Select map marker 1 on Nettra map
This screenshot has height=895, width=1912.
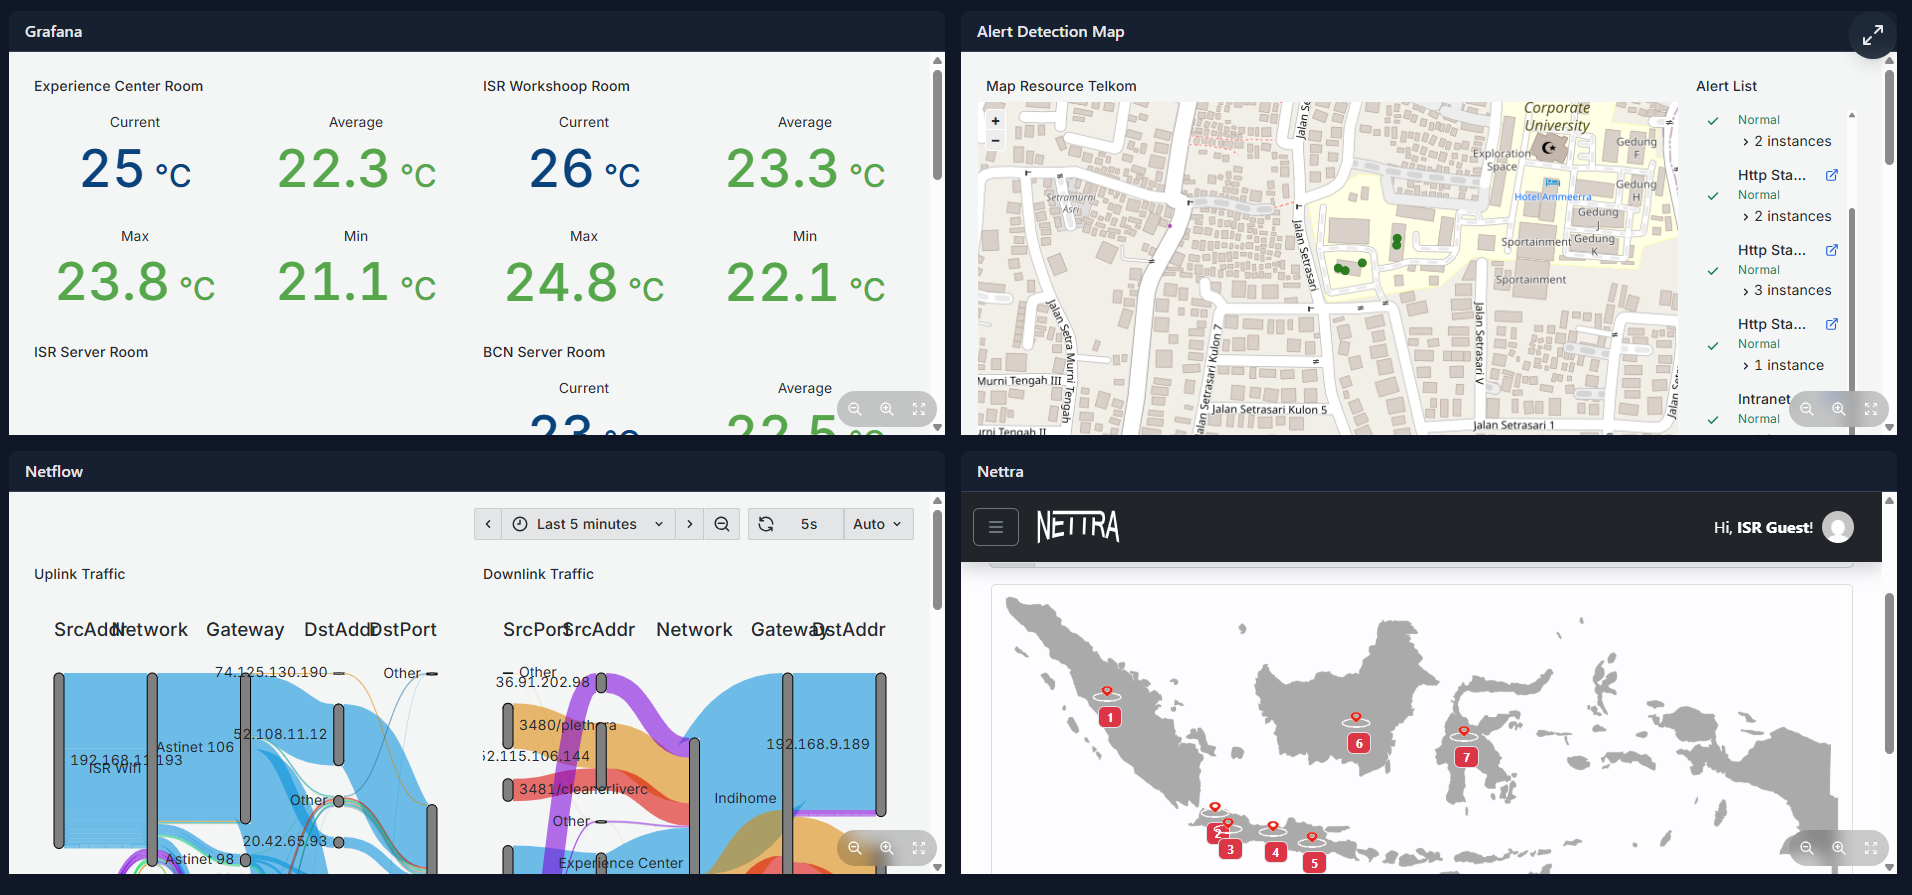pos(1110,717)
